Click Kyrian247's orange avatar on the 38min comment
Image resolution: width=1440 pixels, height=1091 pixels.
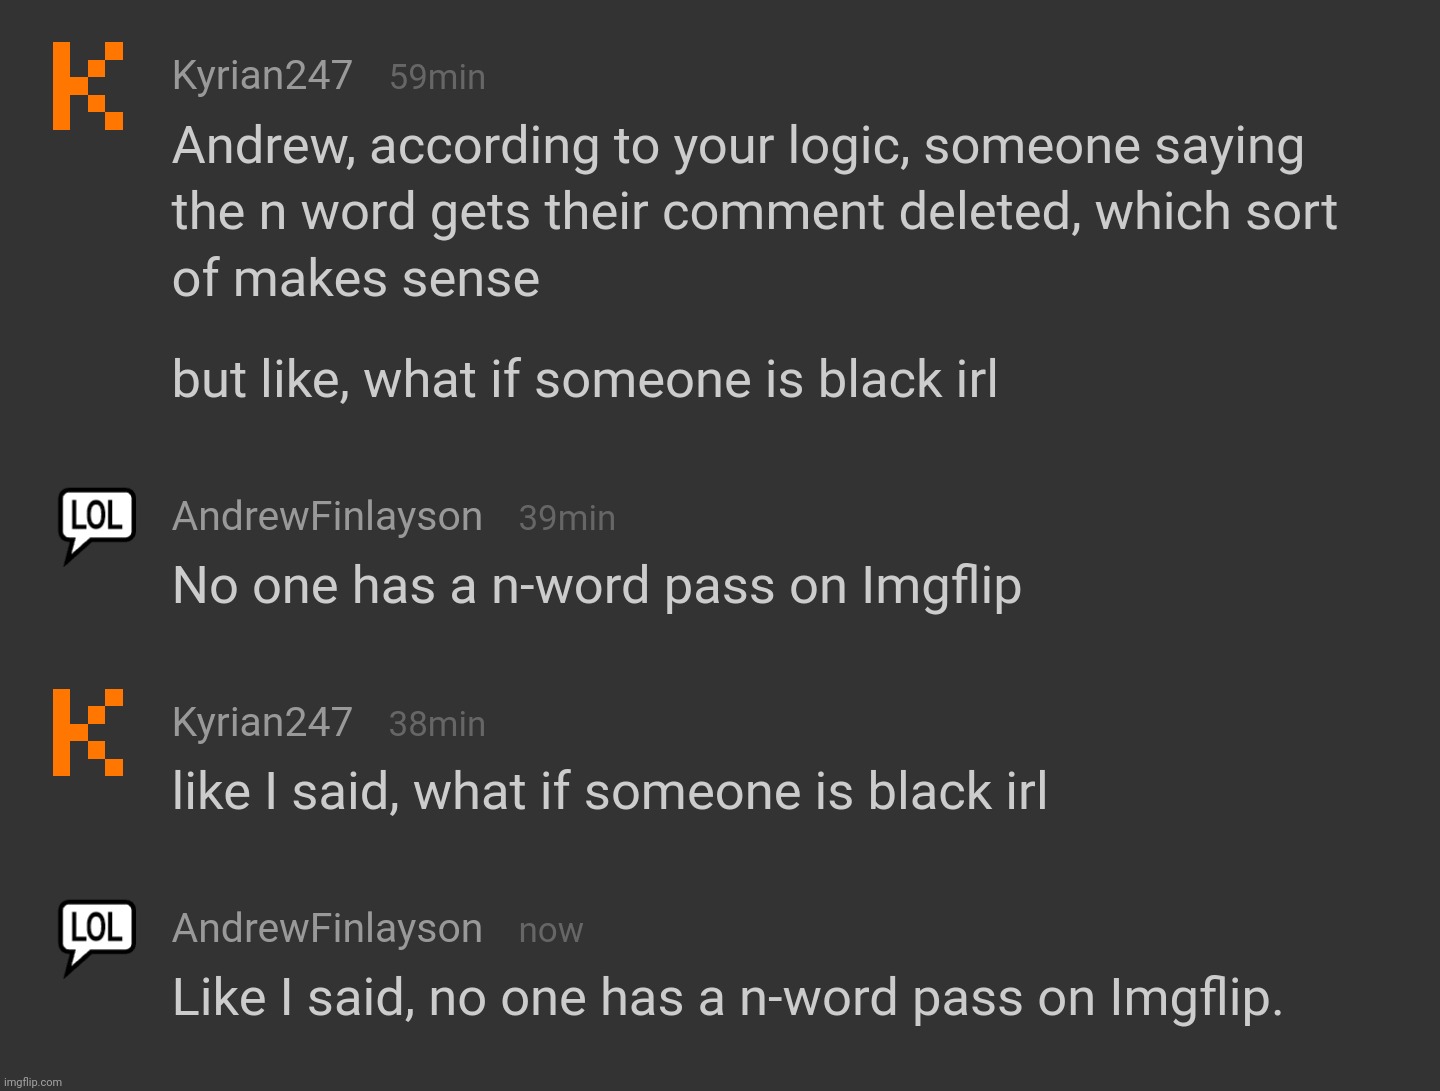tap(88, 732)
